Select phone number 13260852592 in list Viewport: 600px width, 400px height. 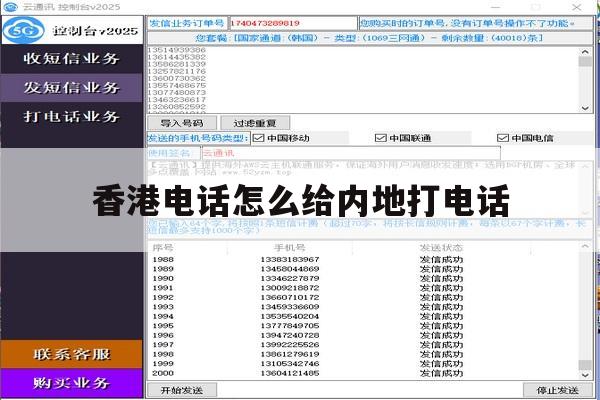point(177,106)
